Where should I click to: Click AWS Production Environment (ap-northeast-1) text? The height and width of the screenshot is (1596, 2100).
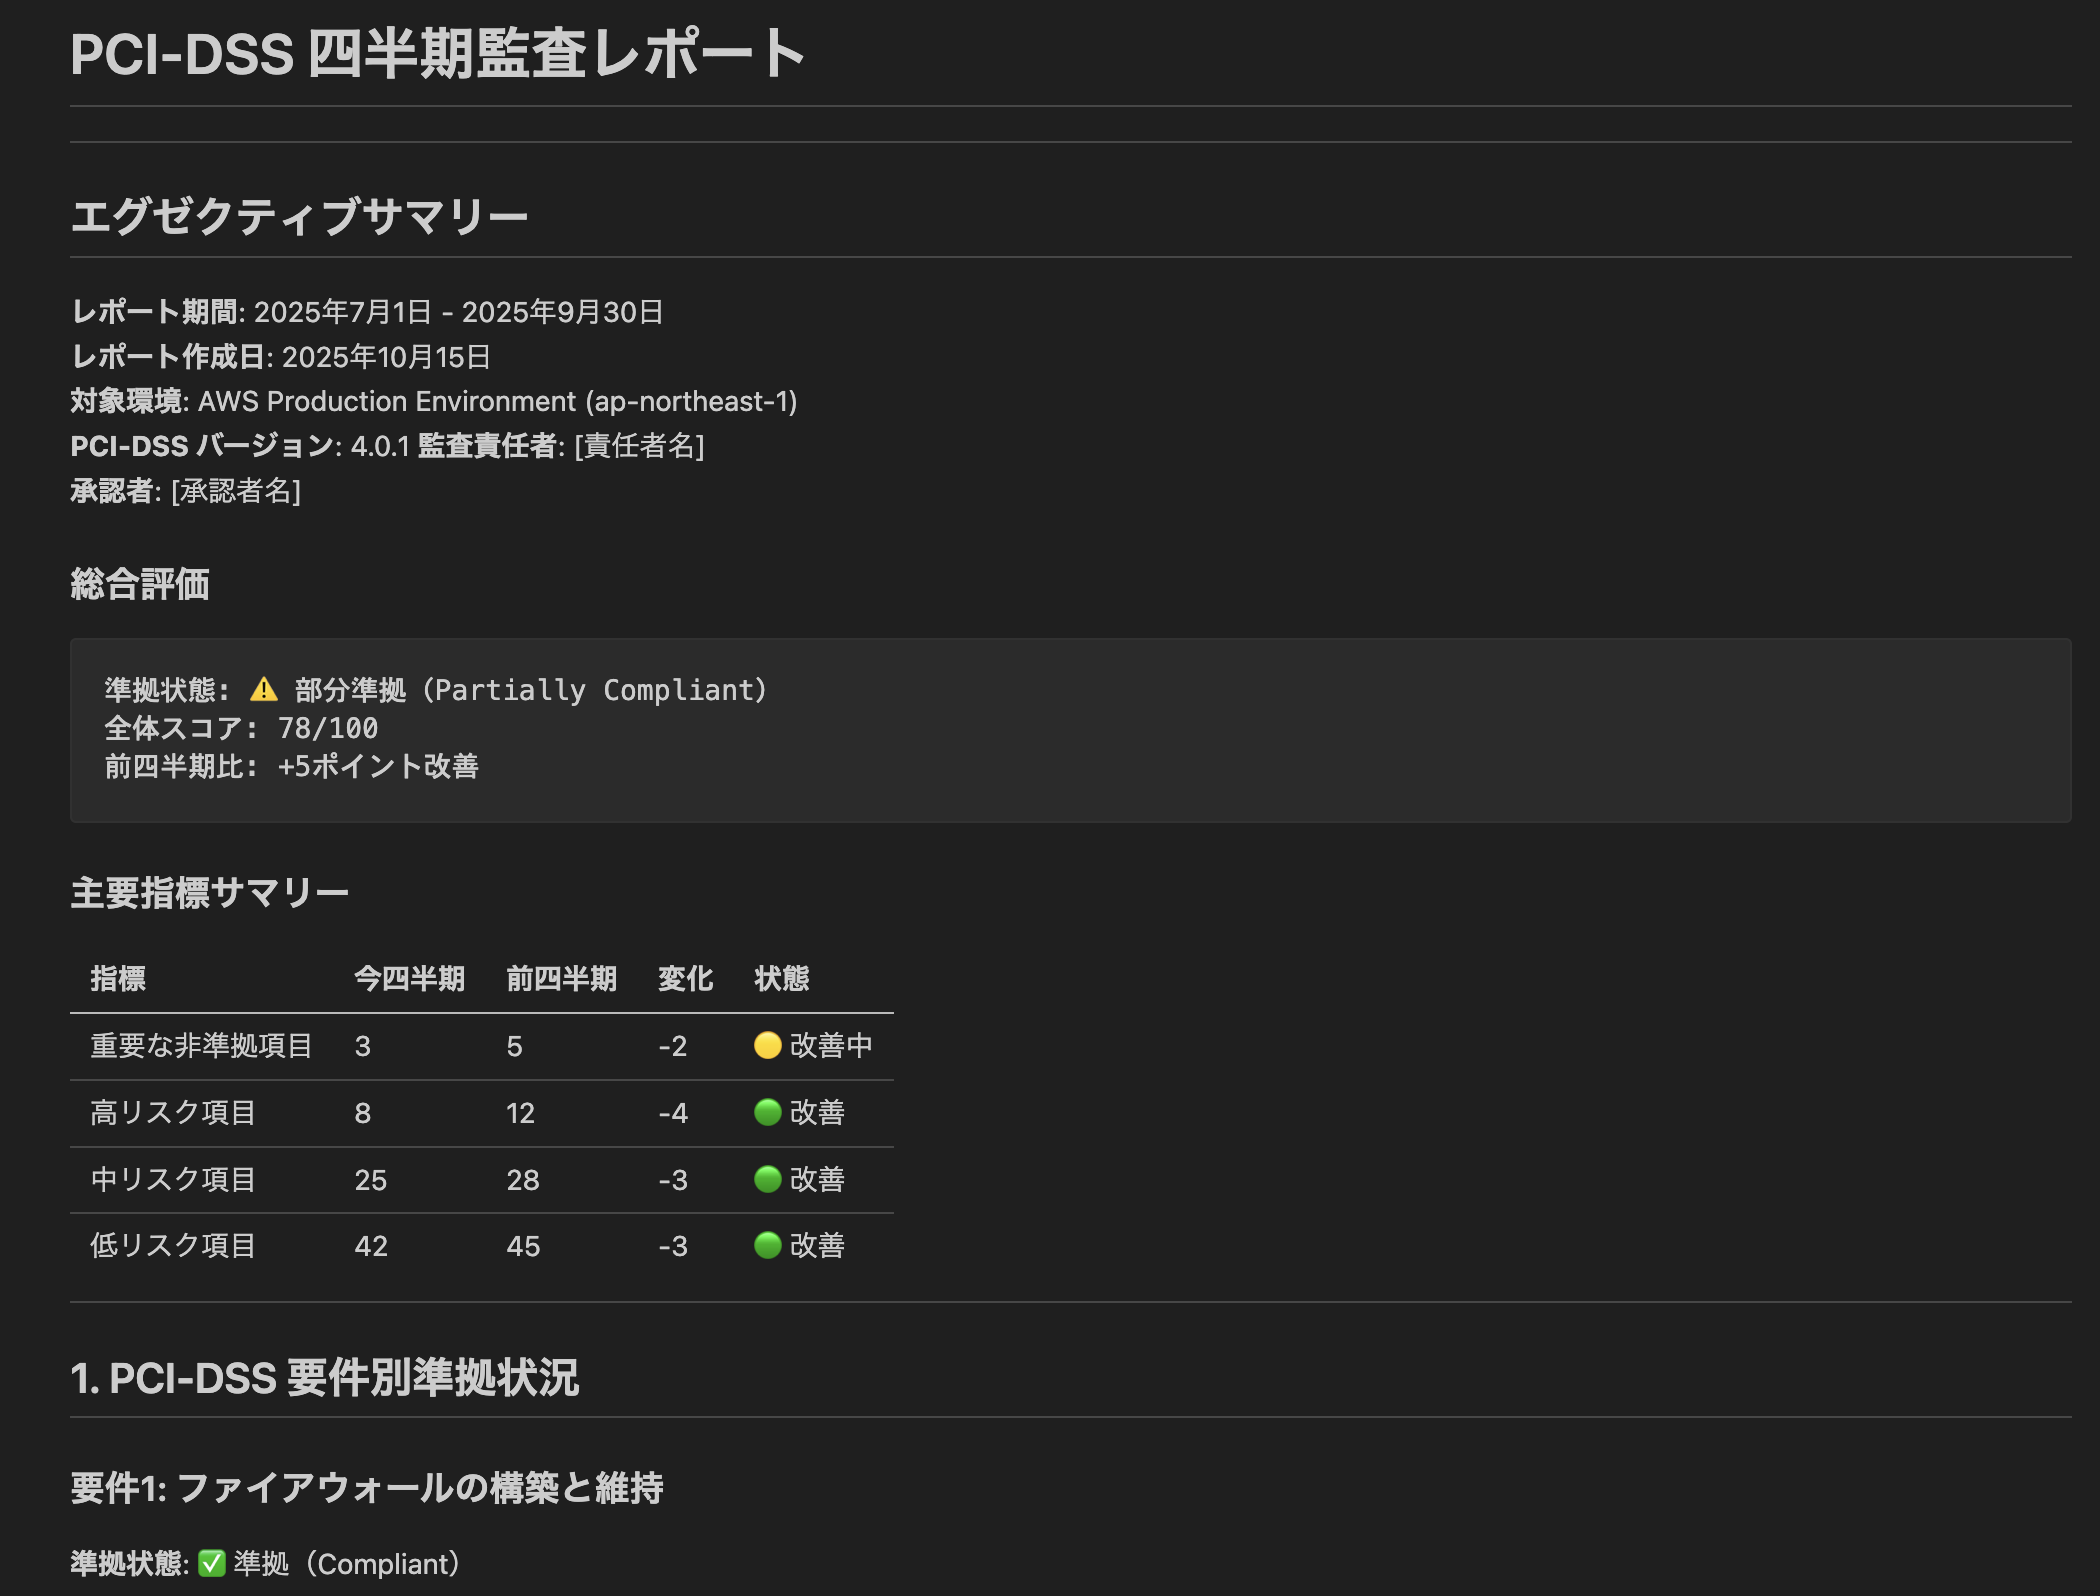coord(498,401)
